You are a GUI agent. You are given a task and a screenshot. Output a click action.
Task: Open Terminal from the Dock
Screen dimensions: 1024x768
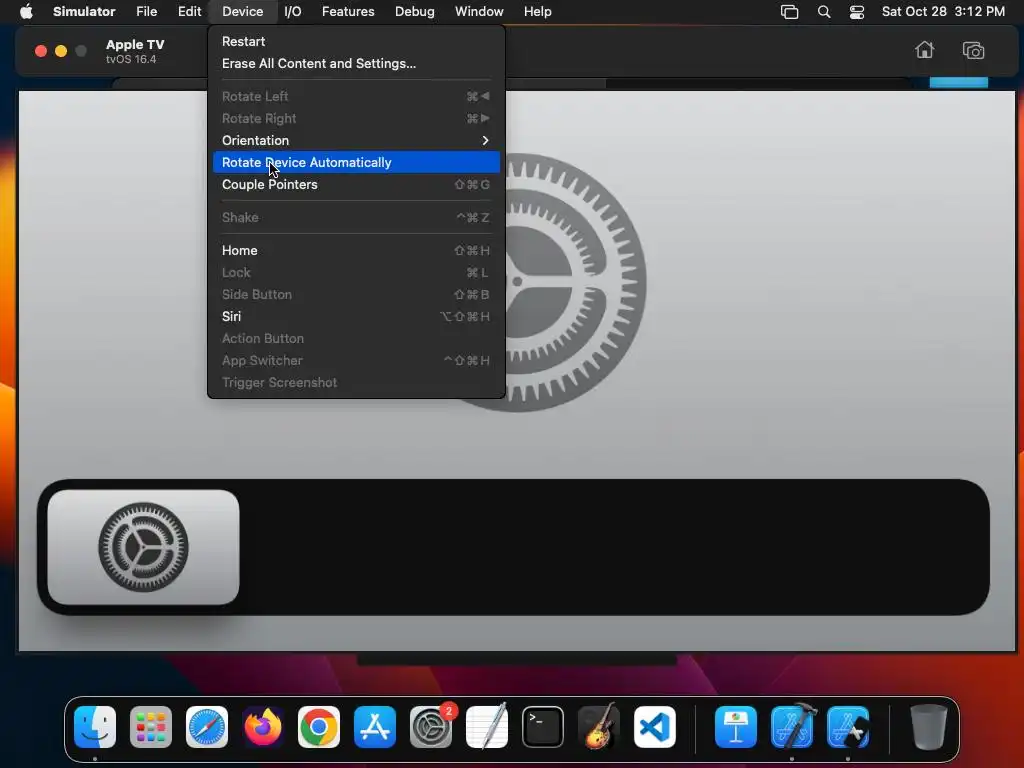(x=543, y=727)
